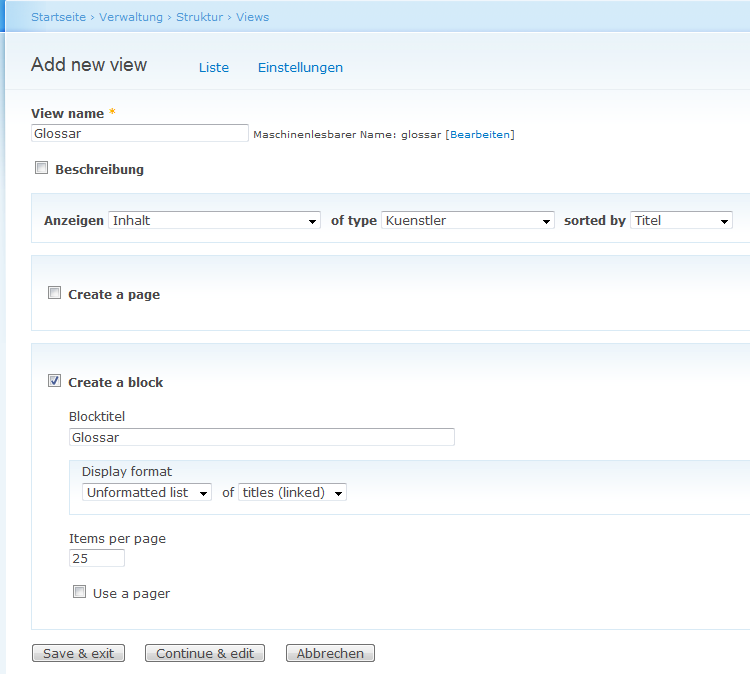Enable the Create a page checkbox

point(55,293)
